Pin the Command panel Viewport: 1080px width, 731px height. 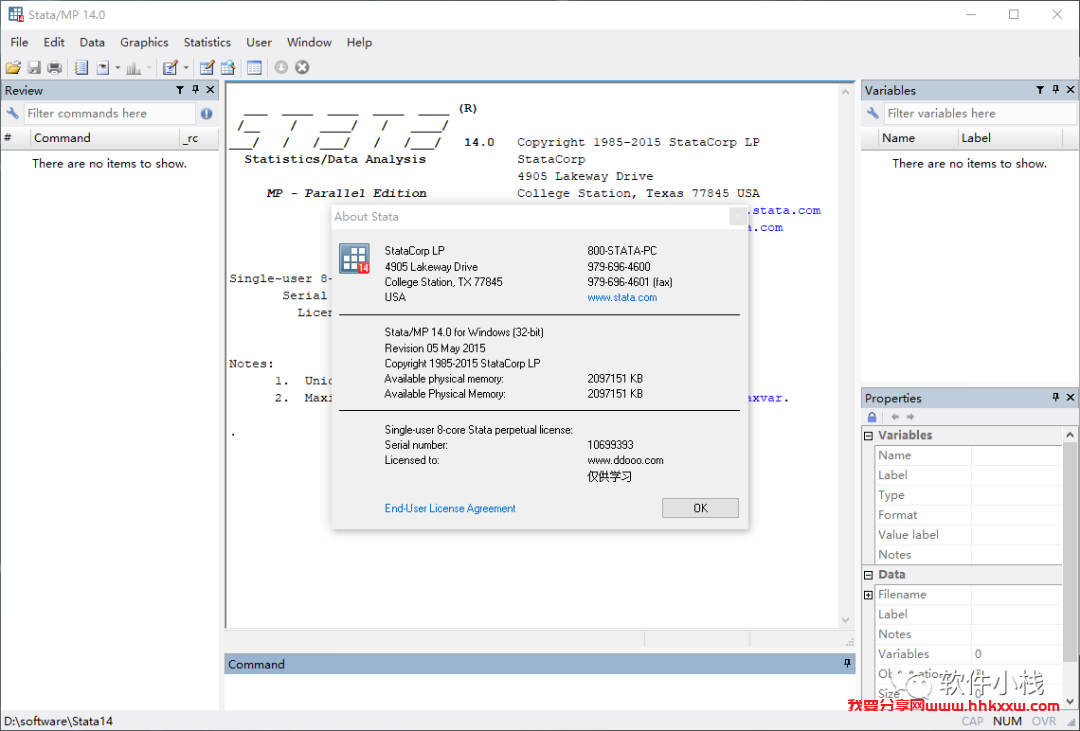(847, 663)
